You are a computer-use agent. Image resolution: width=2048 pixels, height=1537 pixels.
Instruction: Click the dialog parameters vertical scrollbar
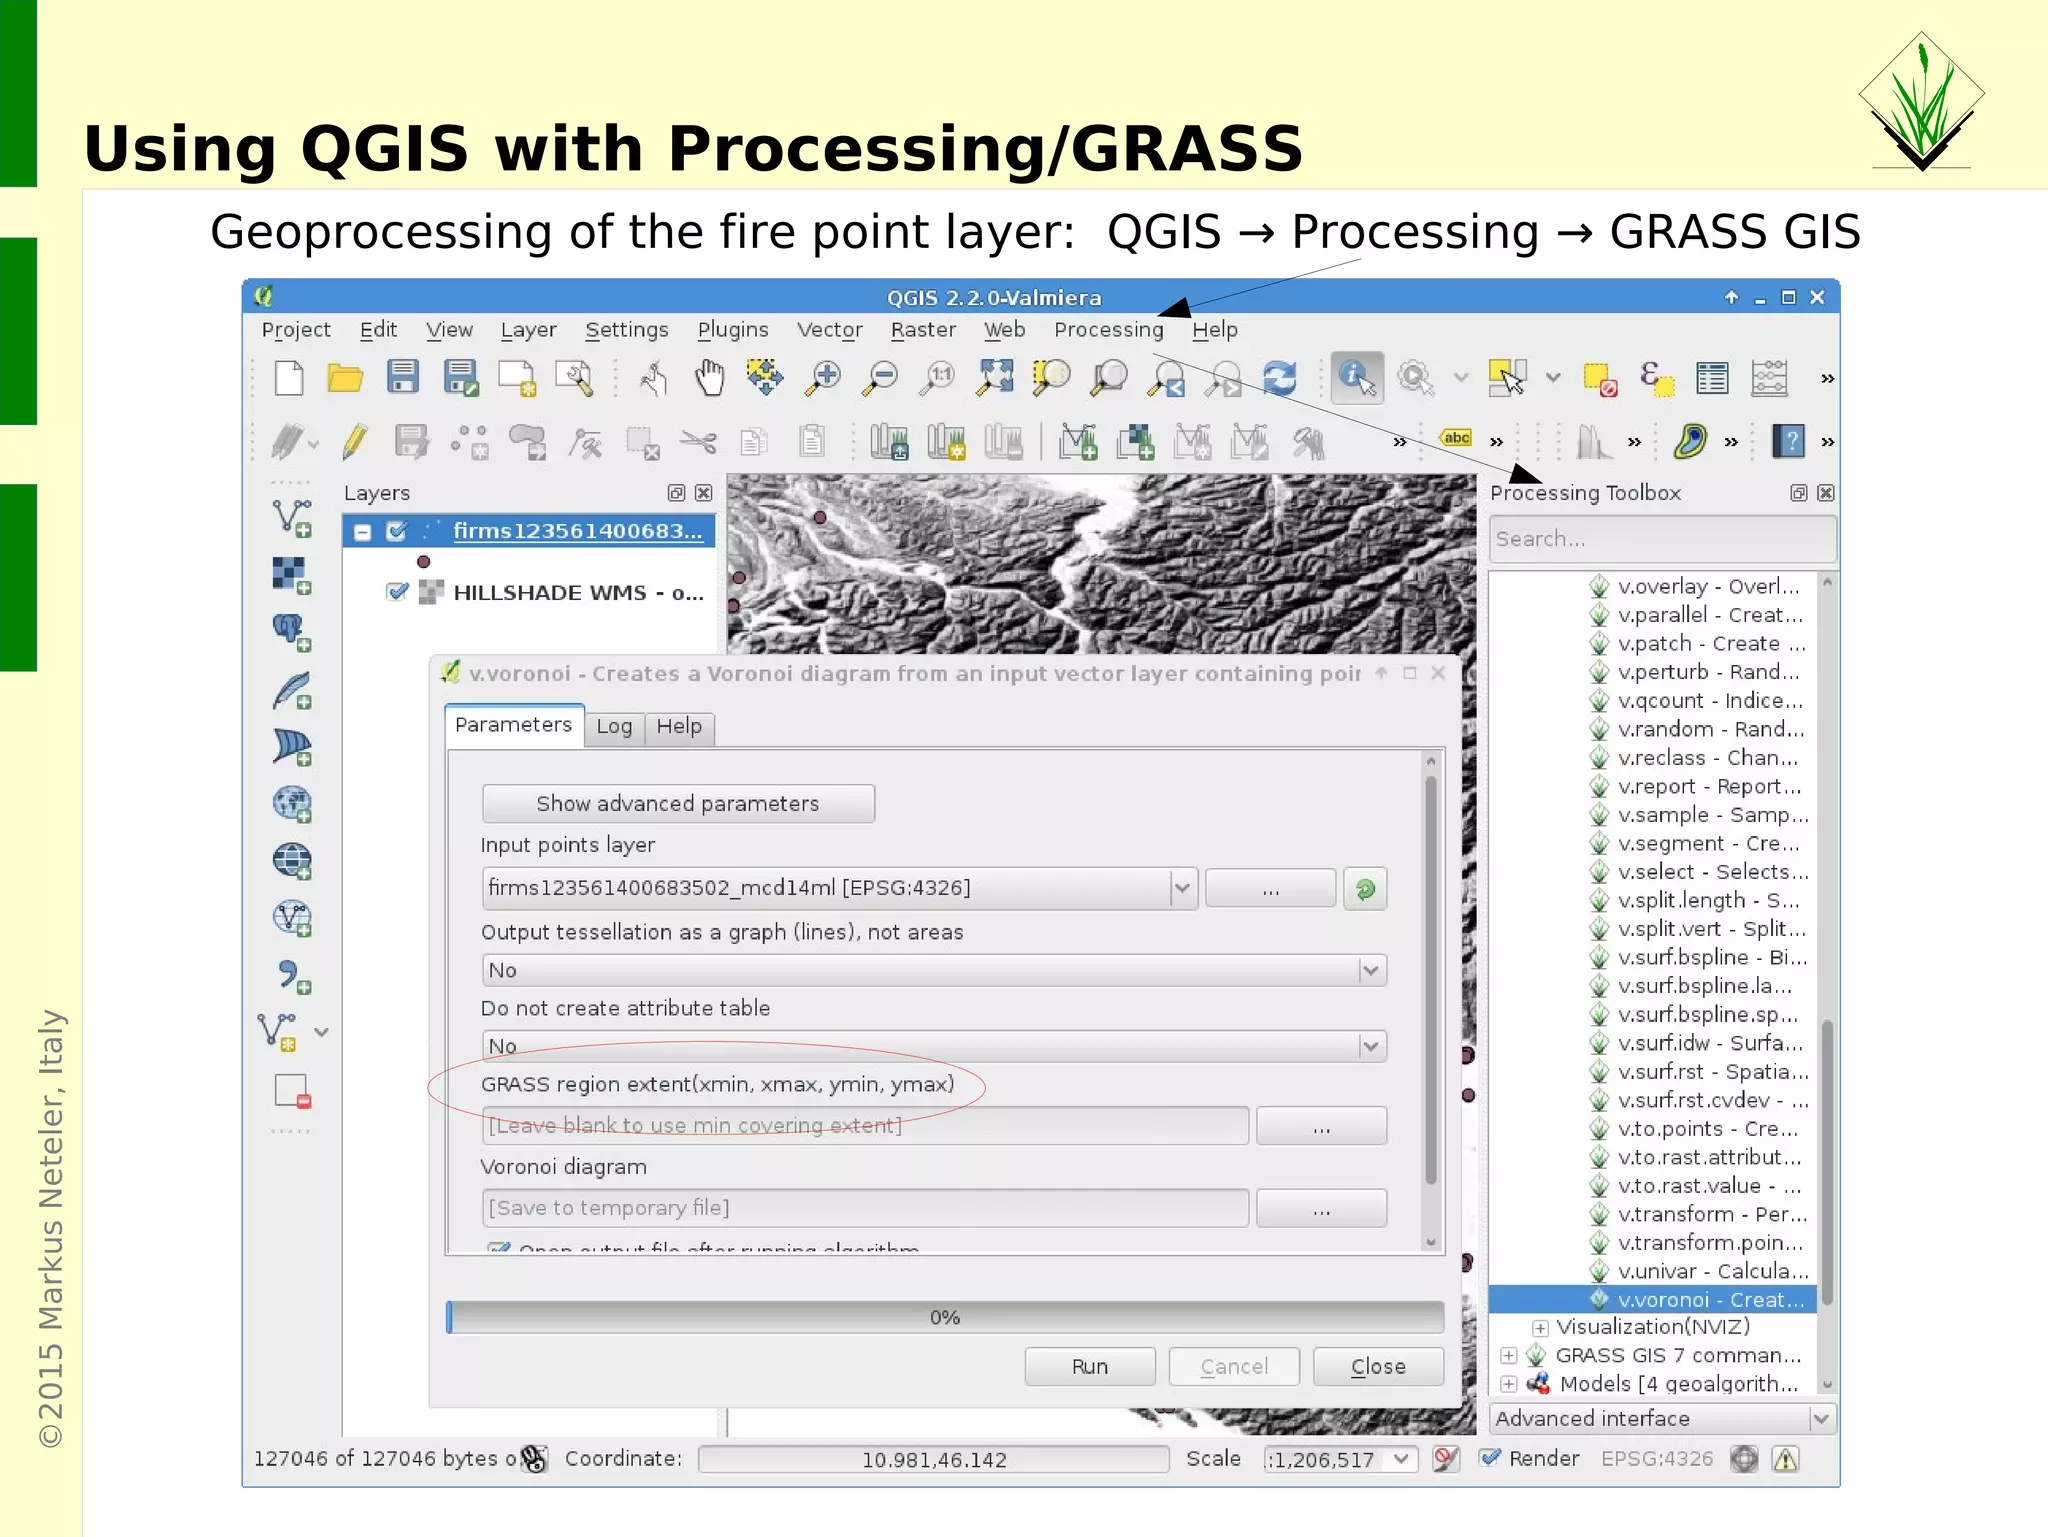[x=1431, y=980]
